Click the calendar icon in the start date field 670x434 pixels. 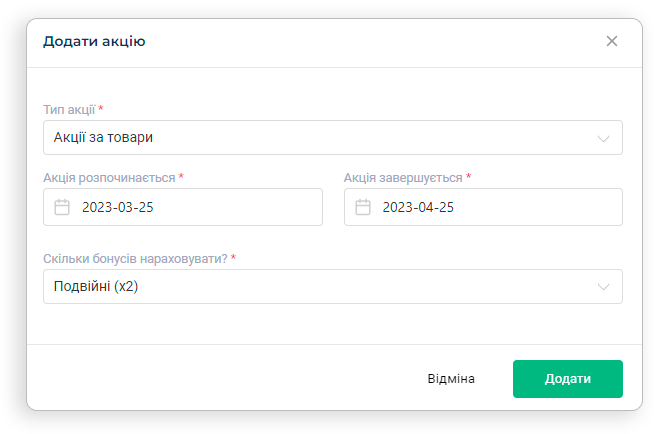(62, 207)
